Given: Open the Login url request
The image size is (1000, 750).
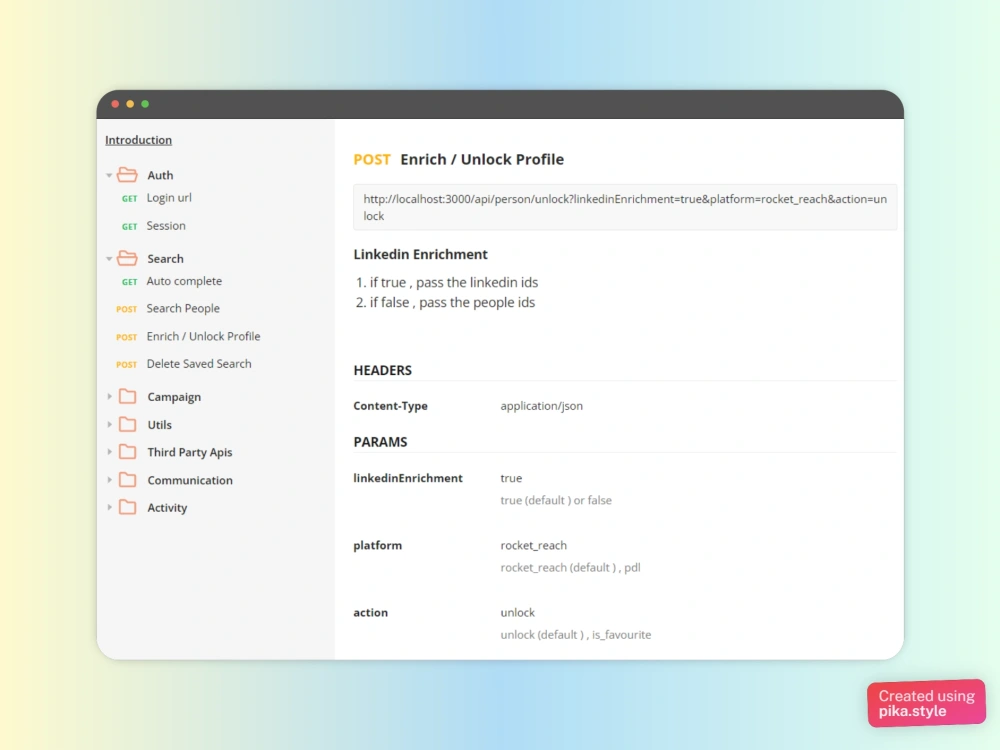Looking at the screenshot, I should tap(169, 198).
